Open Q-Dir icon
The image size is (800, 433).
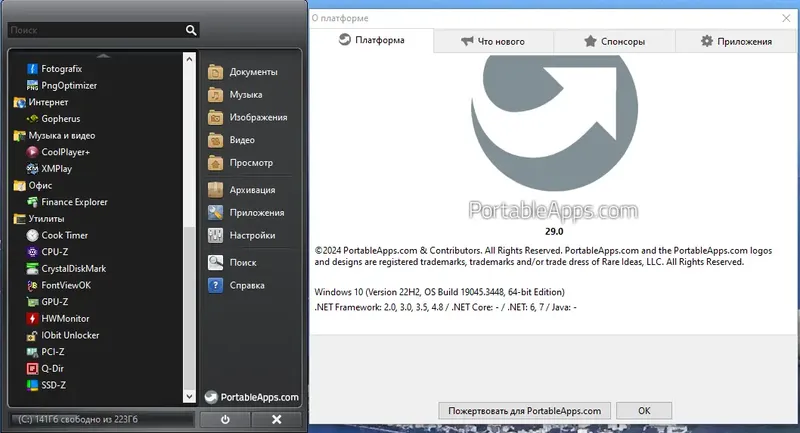point(32,368)
